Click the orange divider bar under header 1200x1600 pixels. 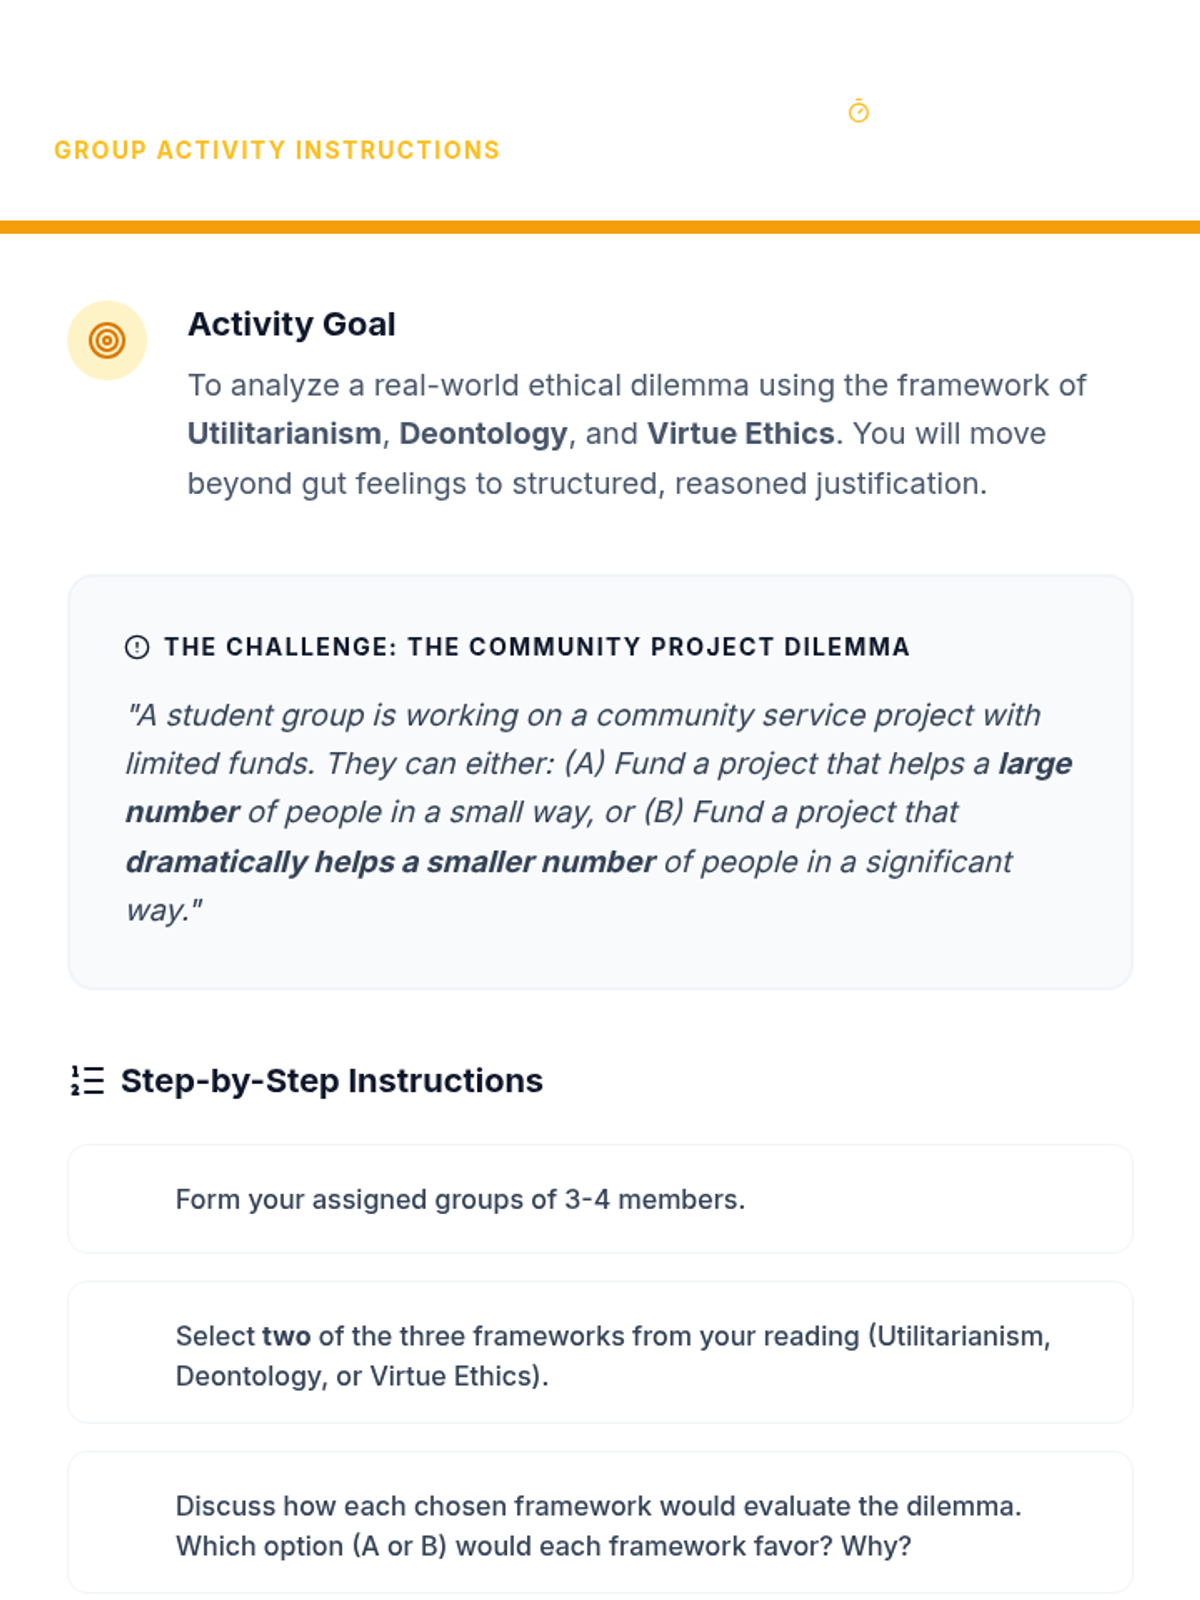point(600,227)
